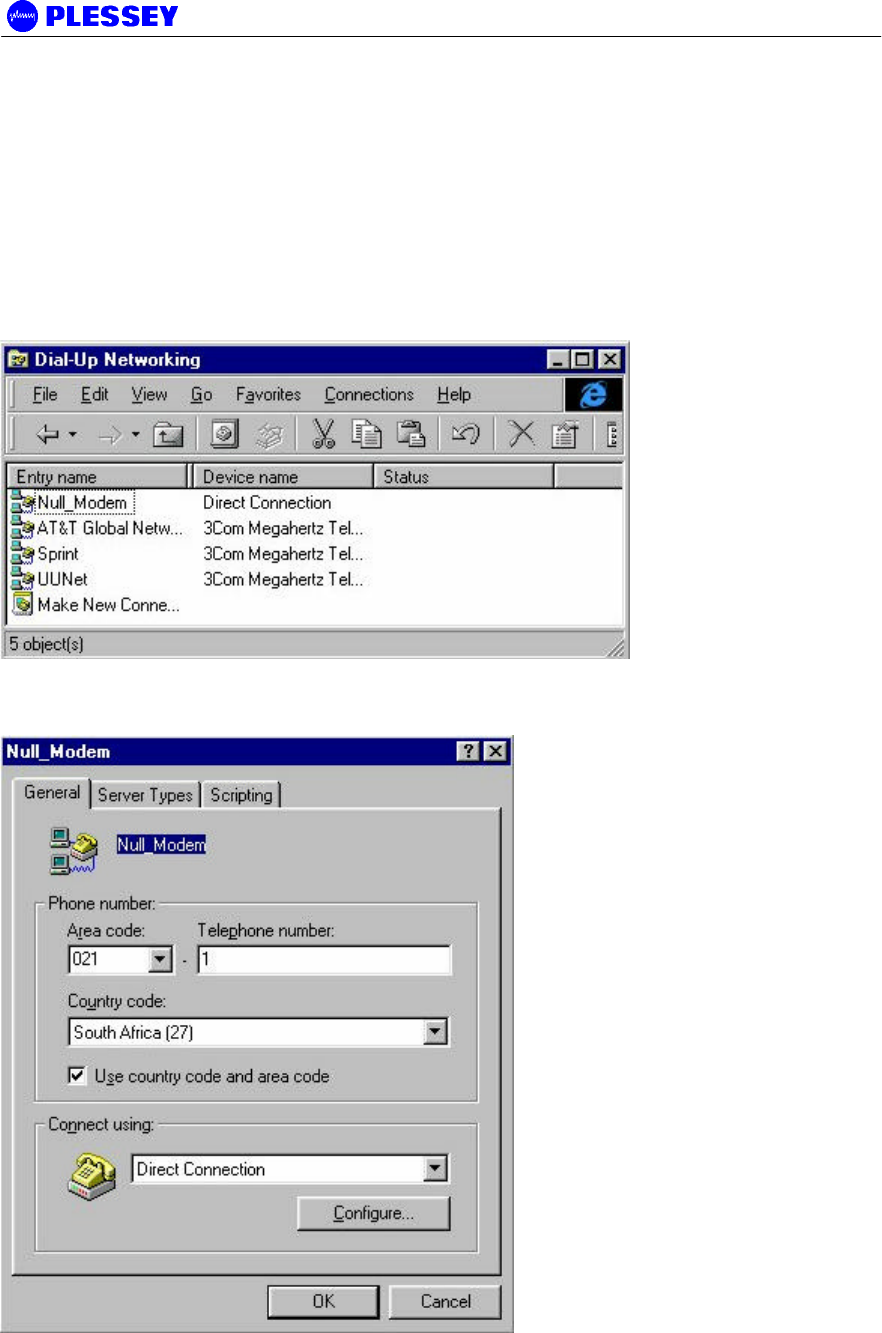882x1333 pixels.
Task: Switch to the Scripting tab
Action: click(x=241, y=795)
